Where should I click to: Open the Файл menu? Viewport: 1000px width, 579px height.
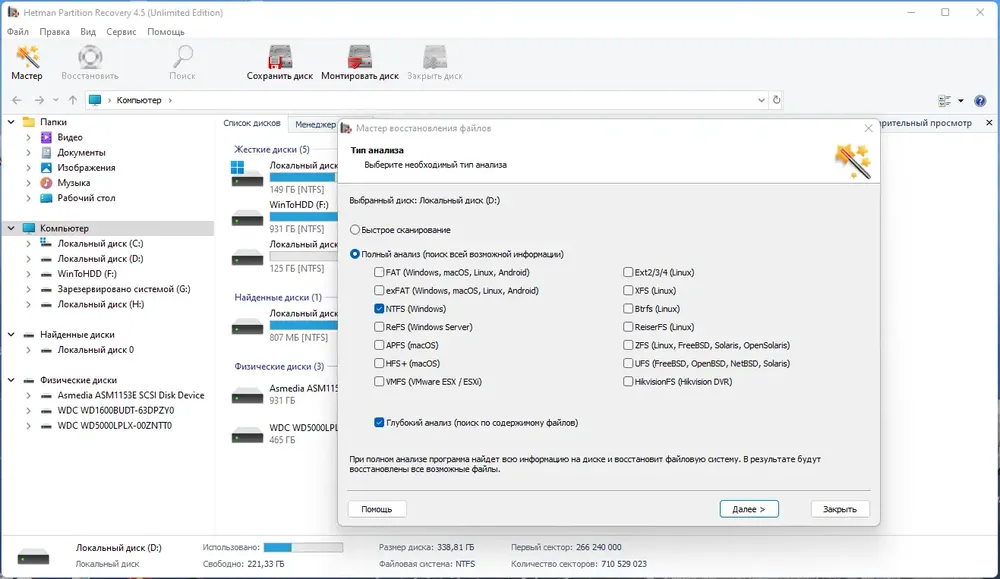click(18, 32)
